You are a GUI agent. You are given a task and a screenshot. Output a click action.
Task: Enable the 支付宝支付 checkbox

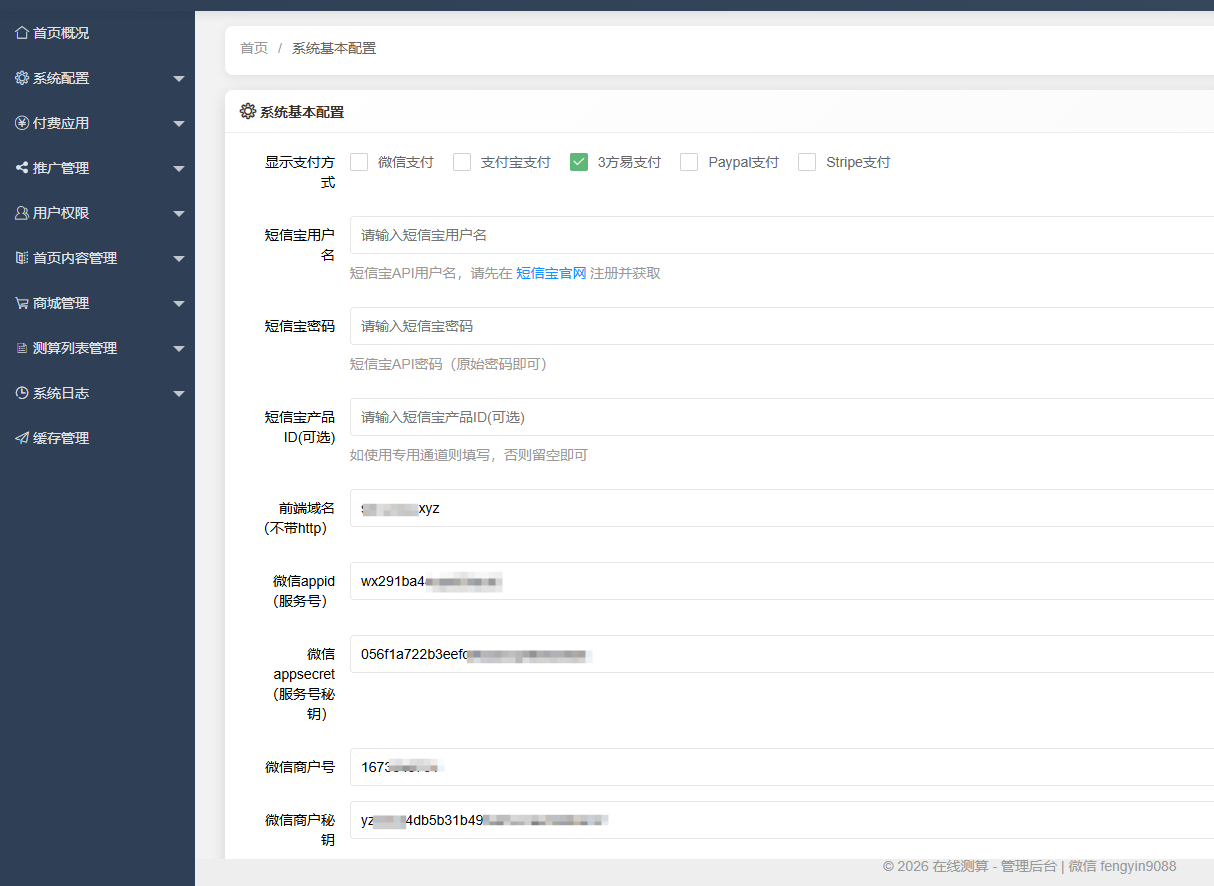462,162
